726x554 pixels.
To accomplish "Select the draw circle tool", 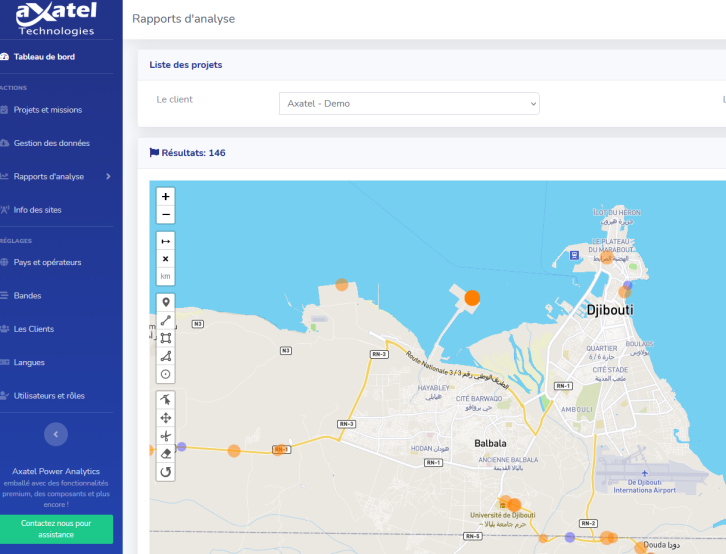I will click(x=166, y=374).
